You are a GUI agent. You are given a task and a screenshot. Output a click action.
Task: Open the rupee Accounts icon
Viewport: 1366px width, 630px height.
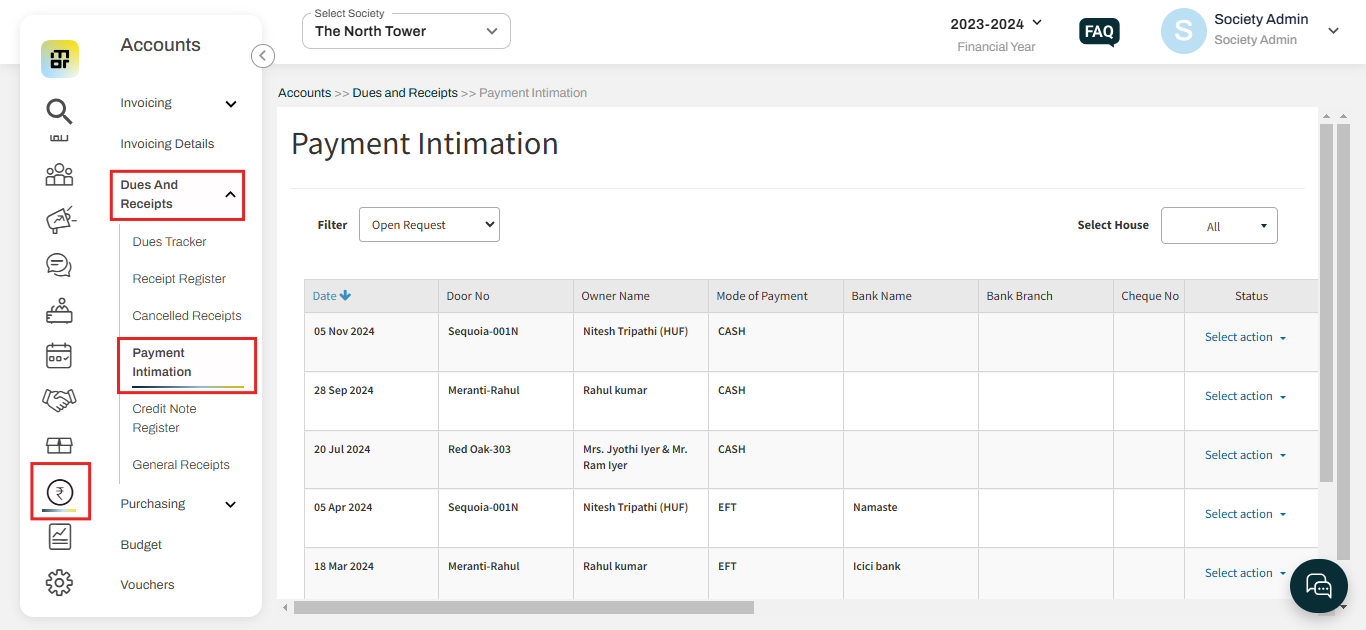(x=59, y=490)
